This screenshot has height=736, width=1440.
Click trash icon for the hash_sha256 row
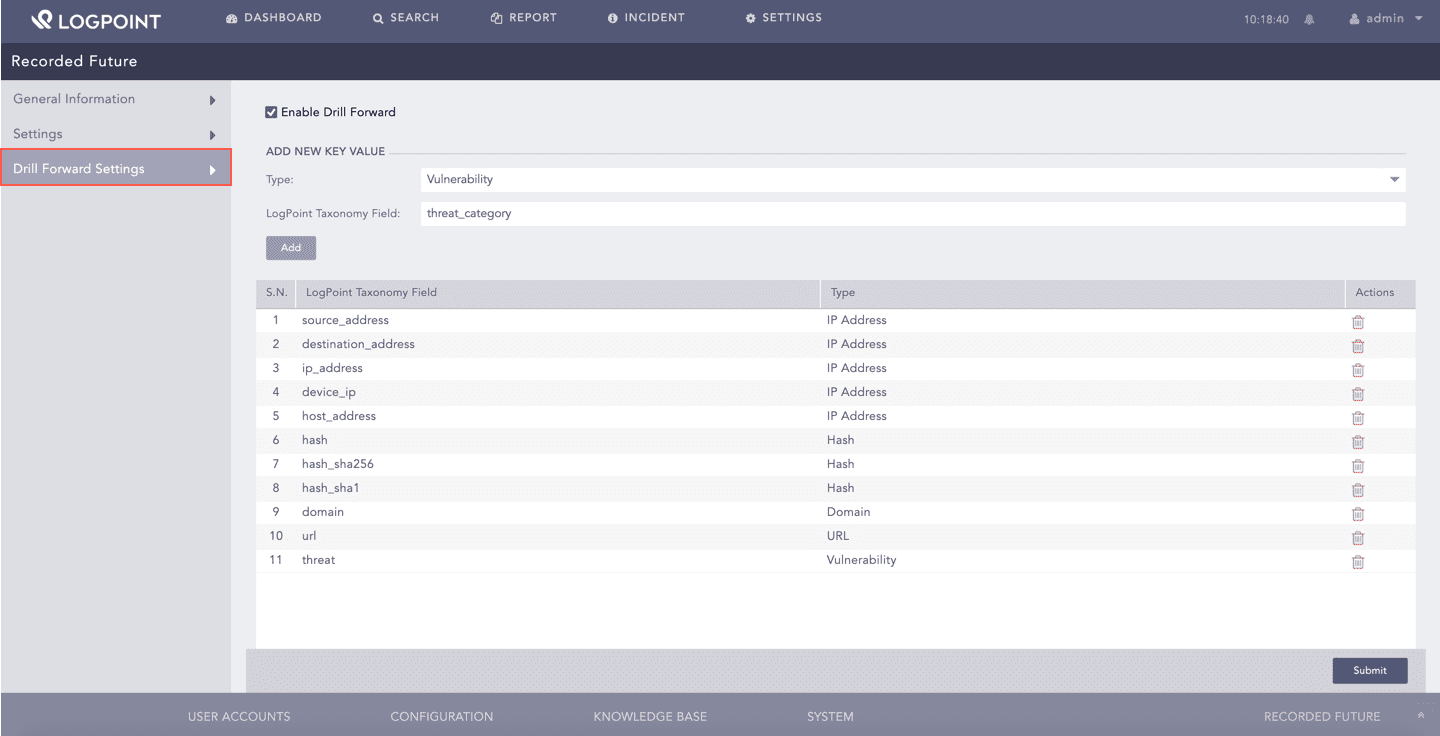tap(1357, 466)
